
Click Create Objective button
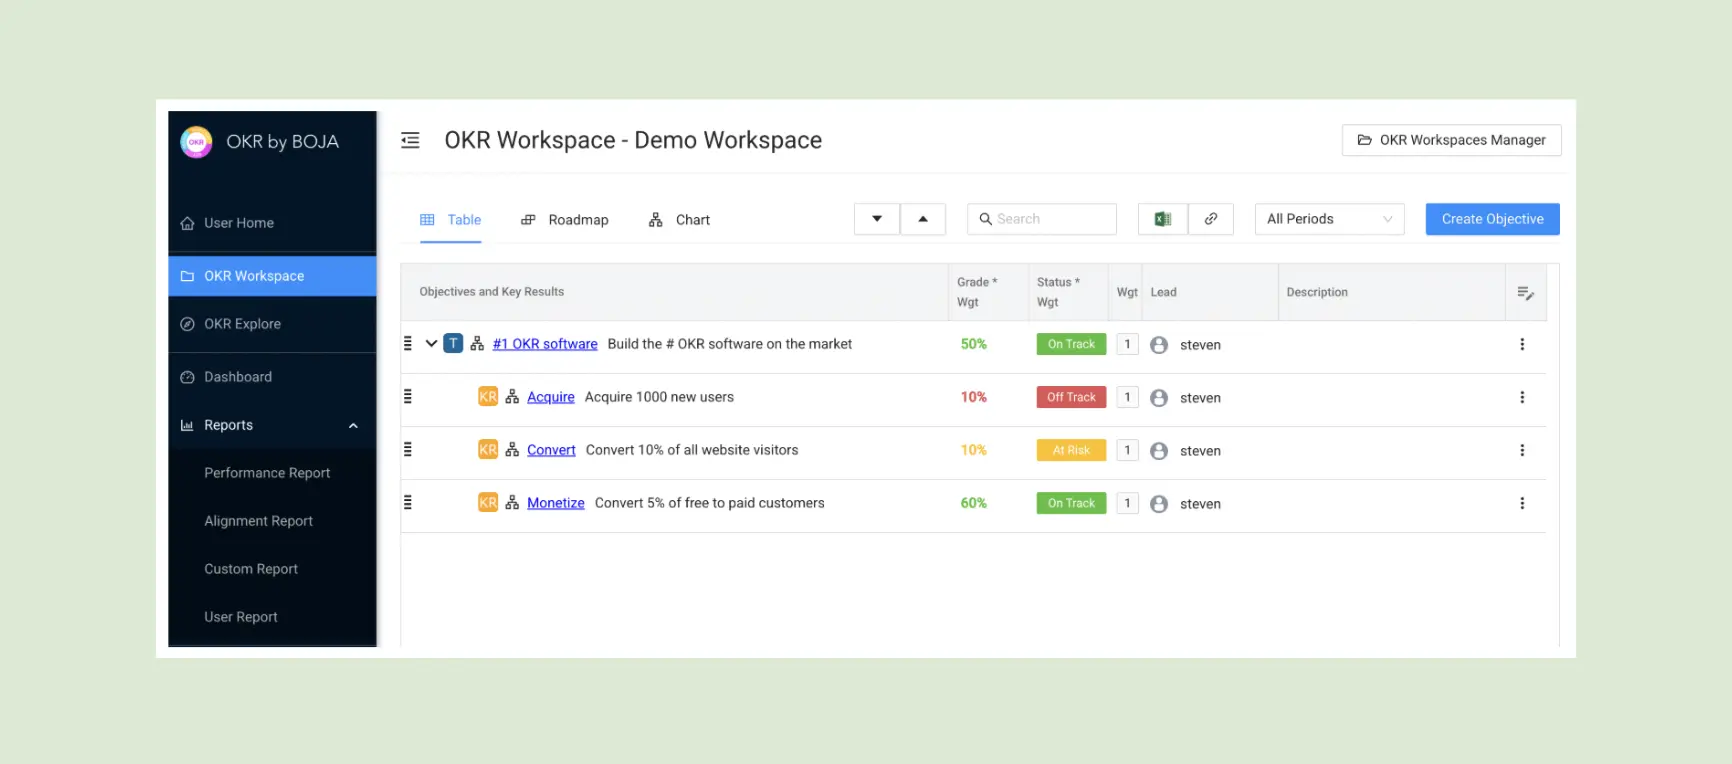(1493, 219)
